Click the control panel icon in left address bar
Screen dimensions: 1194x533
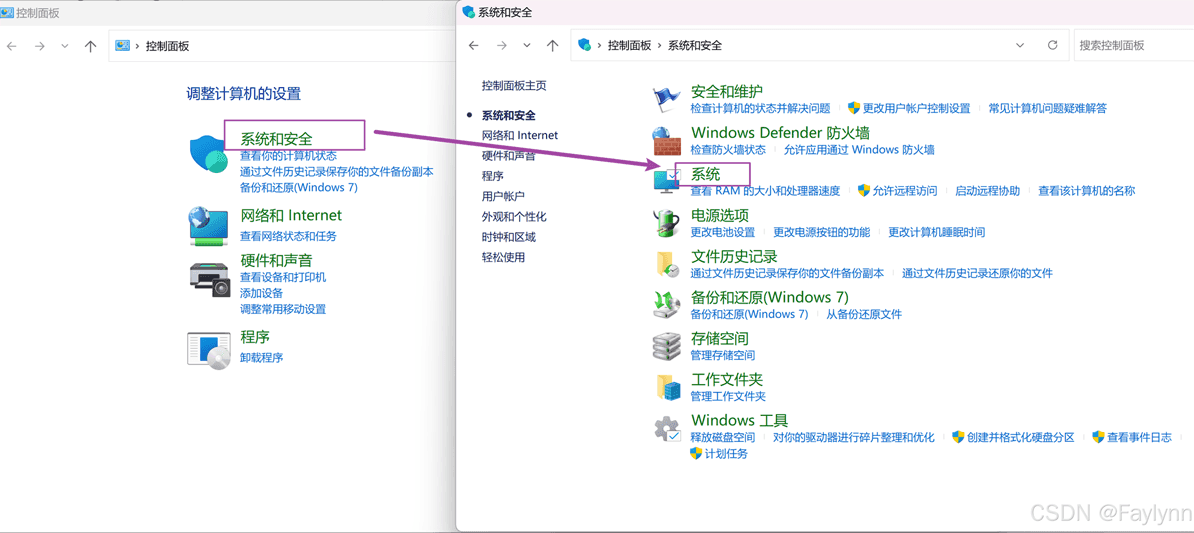[122, 46]
